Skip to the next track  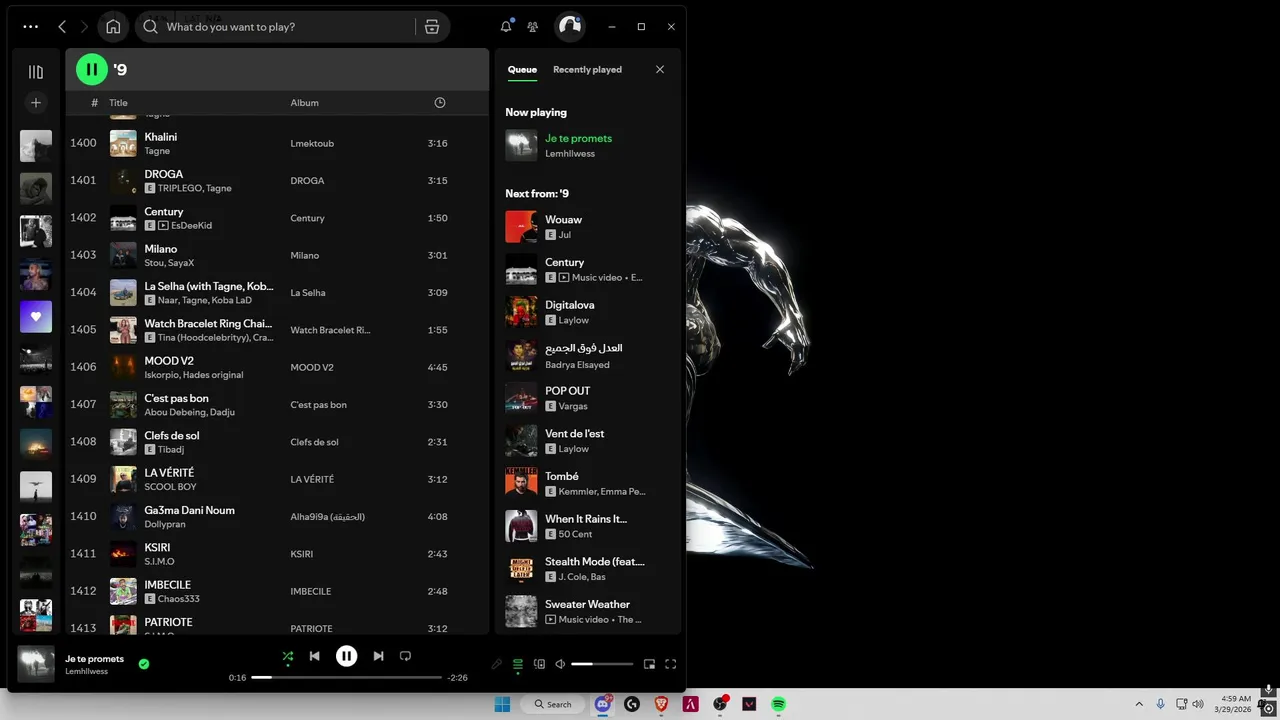(378, 656)
